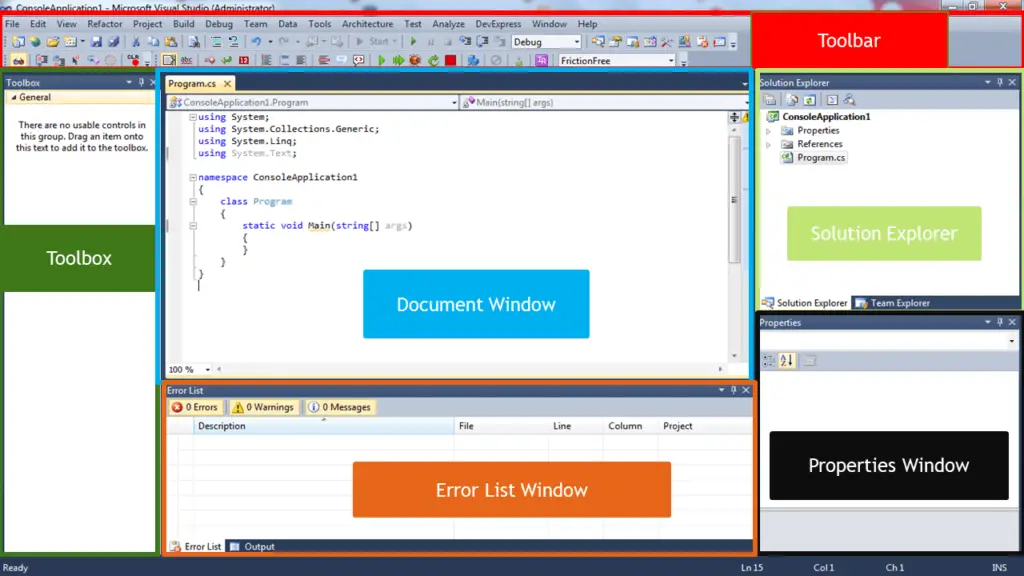Click the green refresh arrow icon in second toolbar row

click(x=433, y=61)
